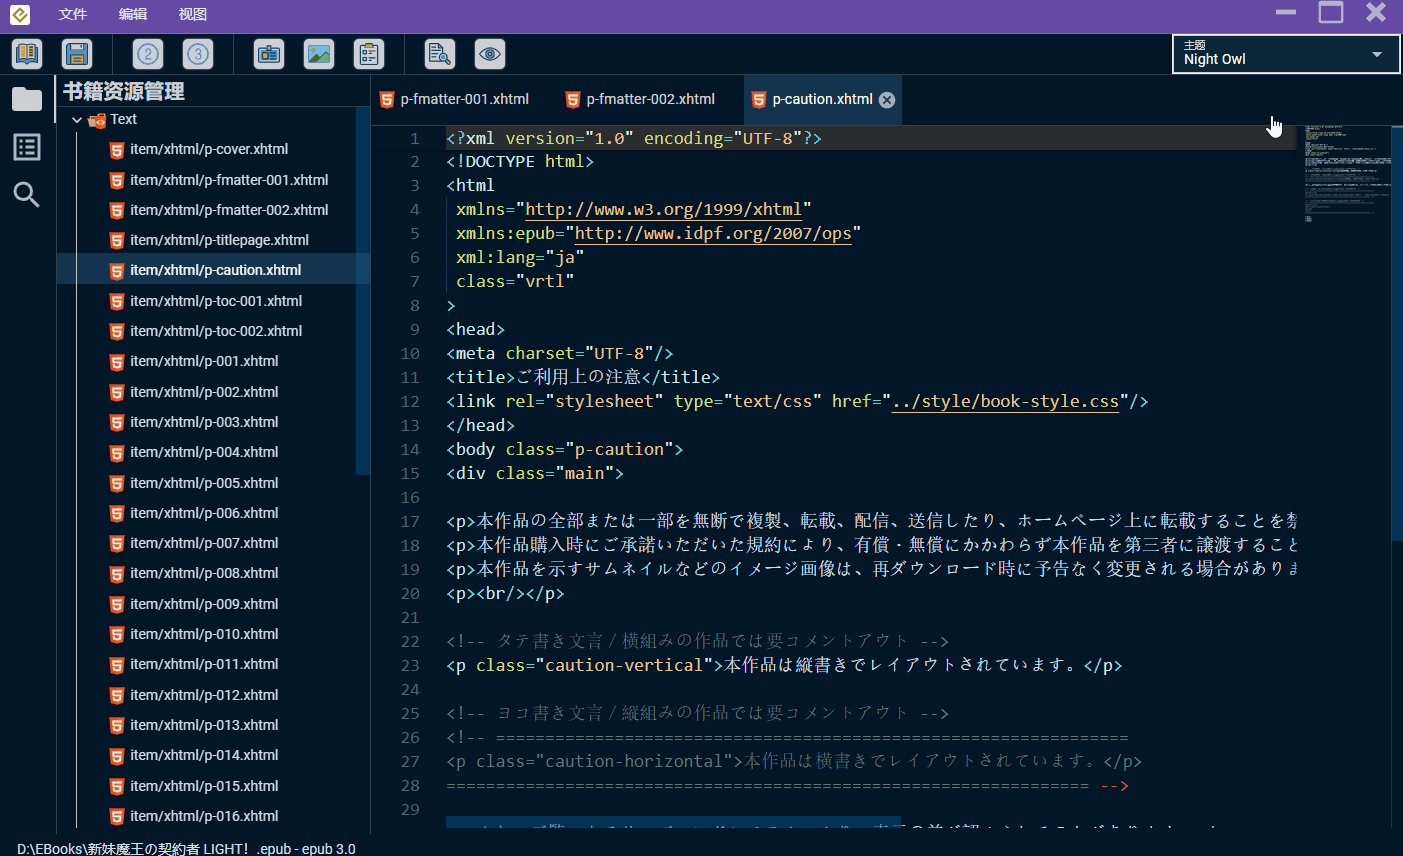Click the file tree vertical scrollbar
Image resolution: width=1403 pixels, height=856 pixels.
363,290
